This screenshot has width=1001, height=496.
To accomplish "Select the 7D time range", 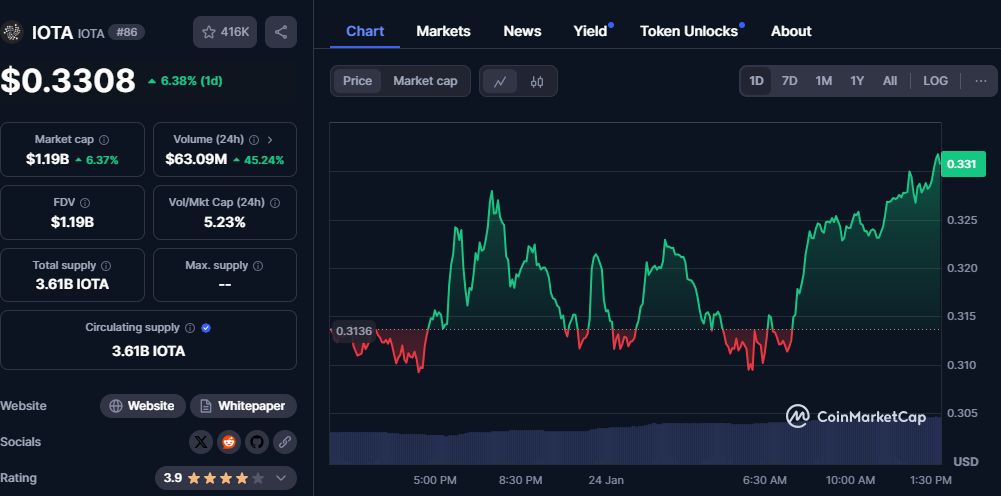I will click(790, 81).
